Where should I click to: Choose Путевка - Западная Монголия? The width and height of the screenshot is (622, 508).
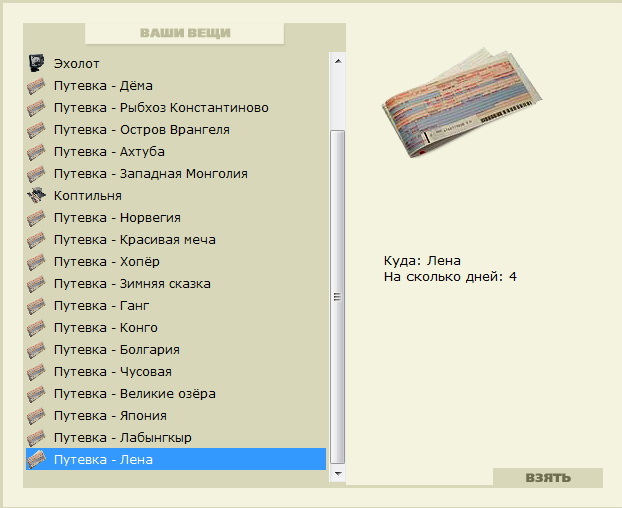tap(176, 174)
